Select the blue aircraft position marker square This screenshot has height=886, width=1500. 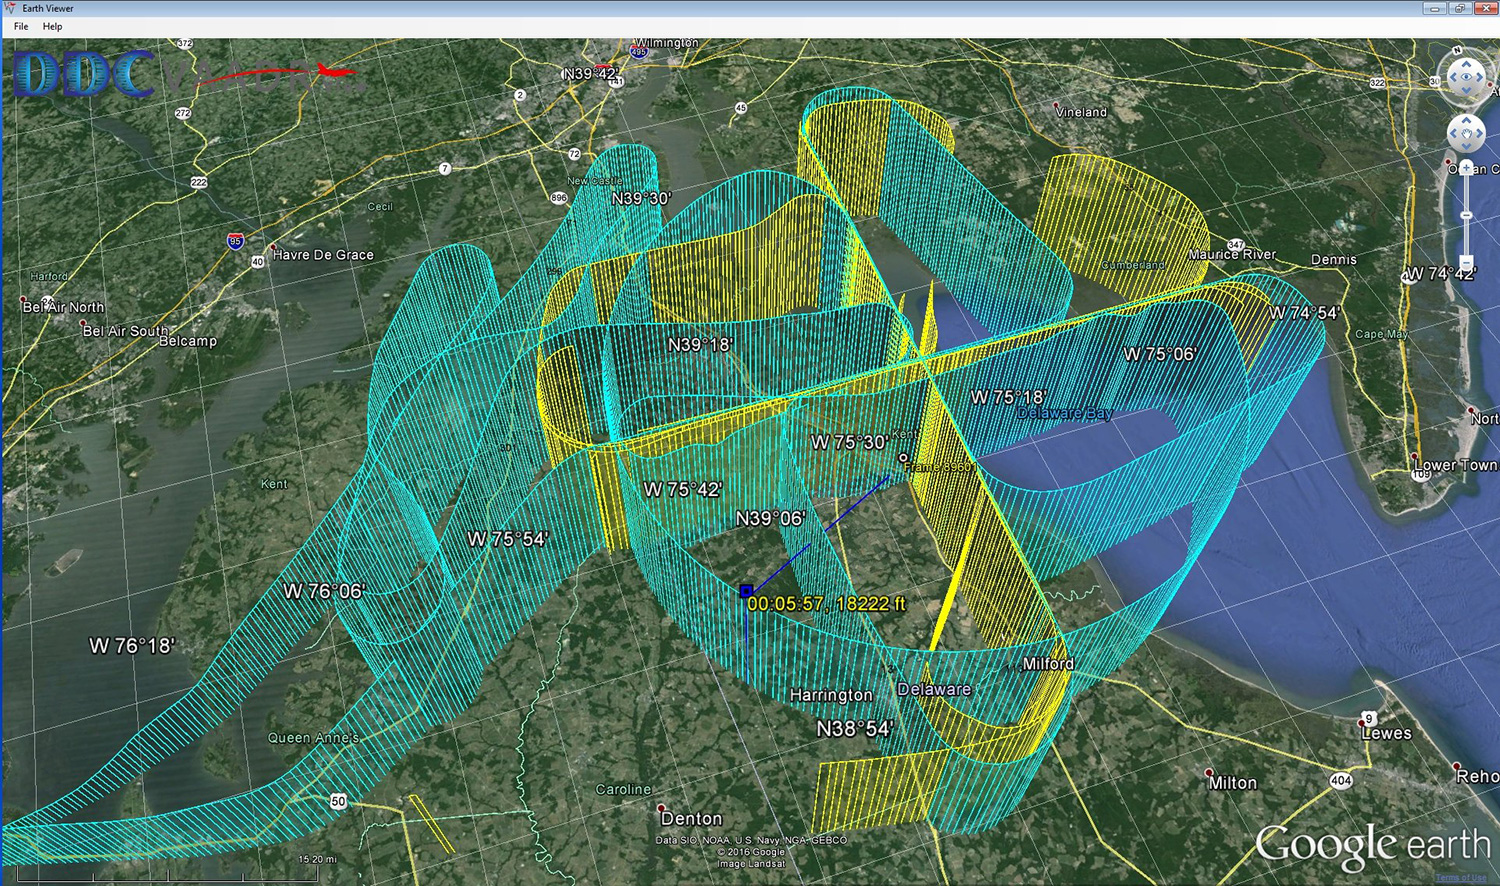point(746,591)
